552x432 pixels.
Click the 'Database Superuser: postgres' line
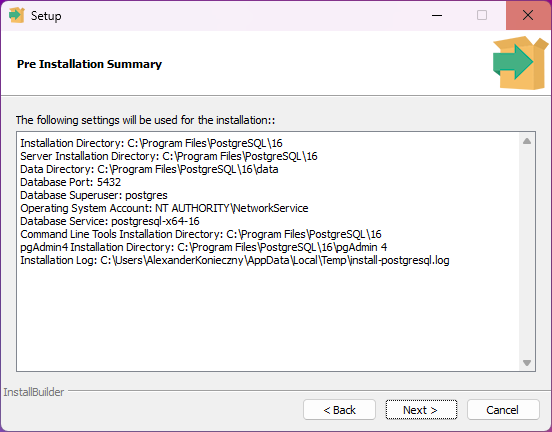coord(94,195)
